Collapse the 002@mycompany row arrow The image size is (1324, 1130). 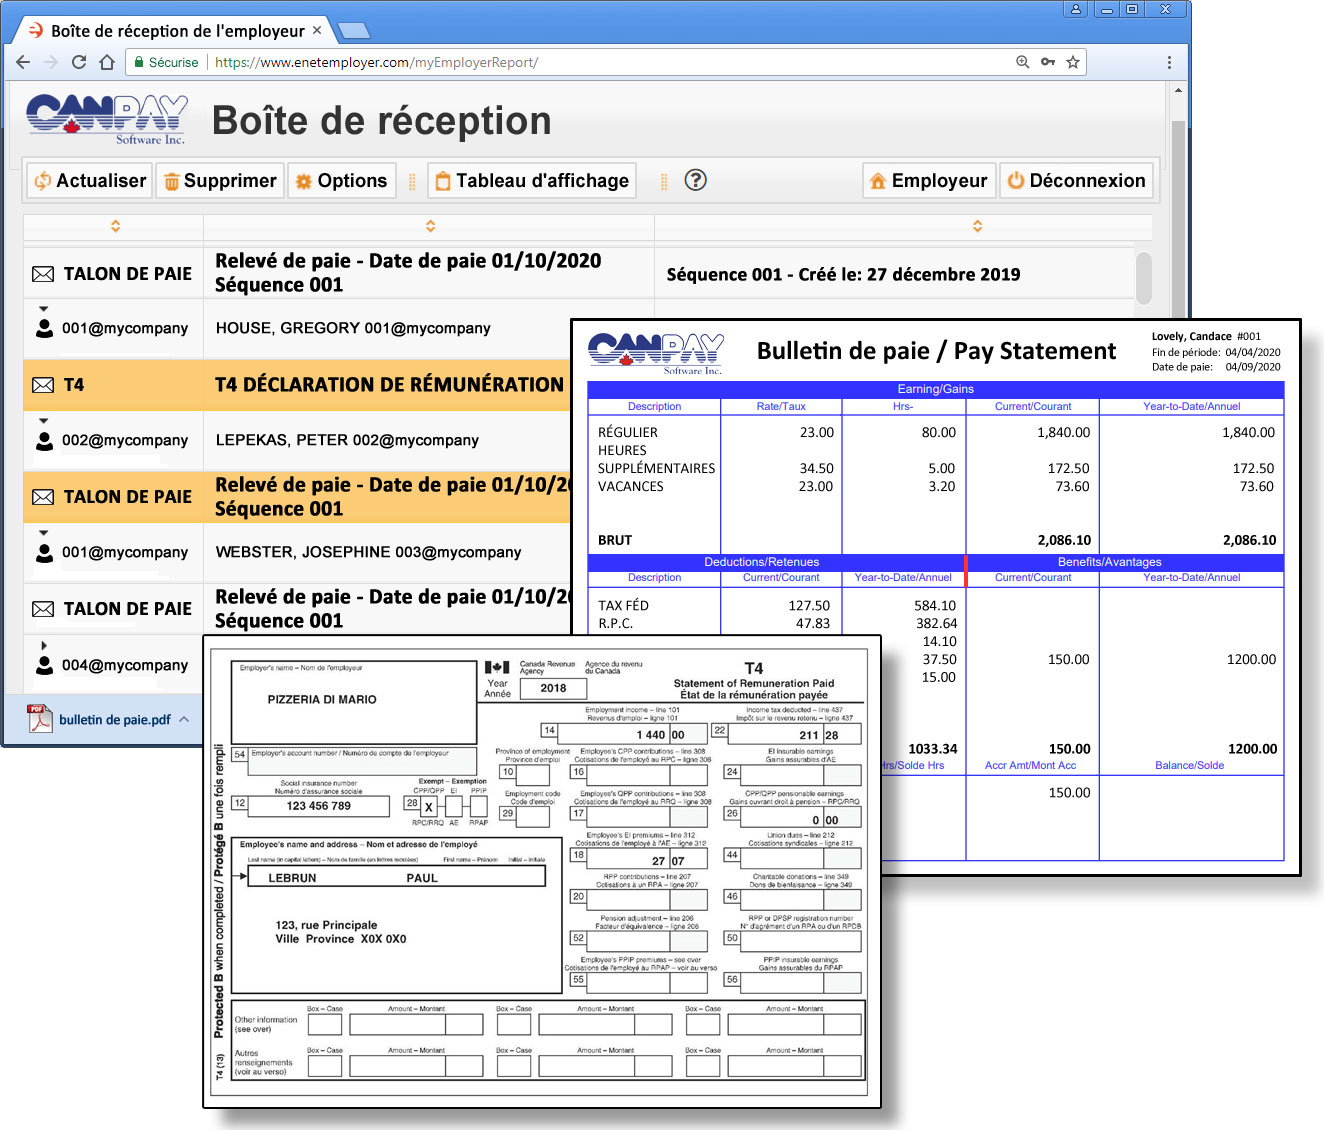pyautogui.click(x=43, y=421)
